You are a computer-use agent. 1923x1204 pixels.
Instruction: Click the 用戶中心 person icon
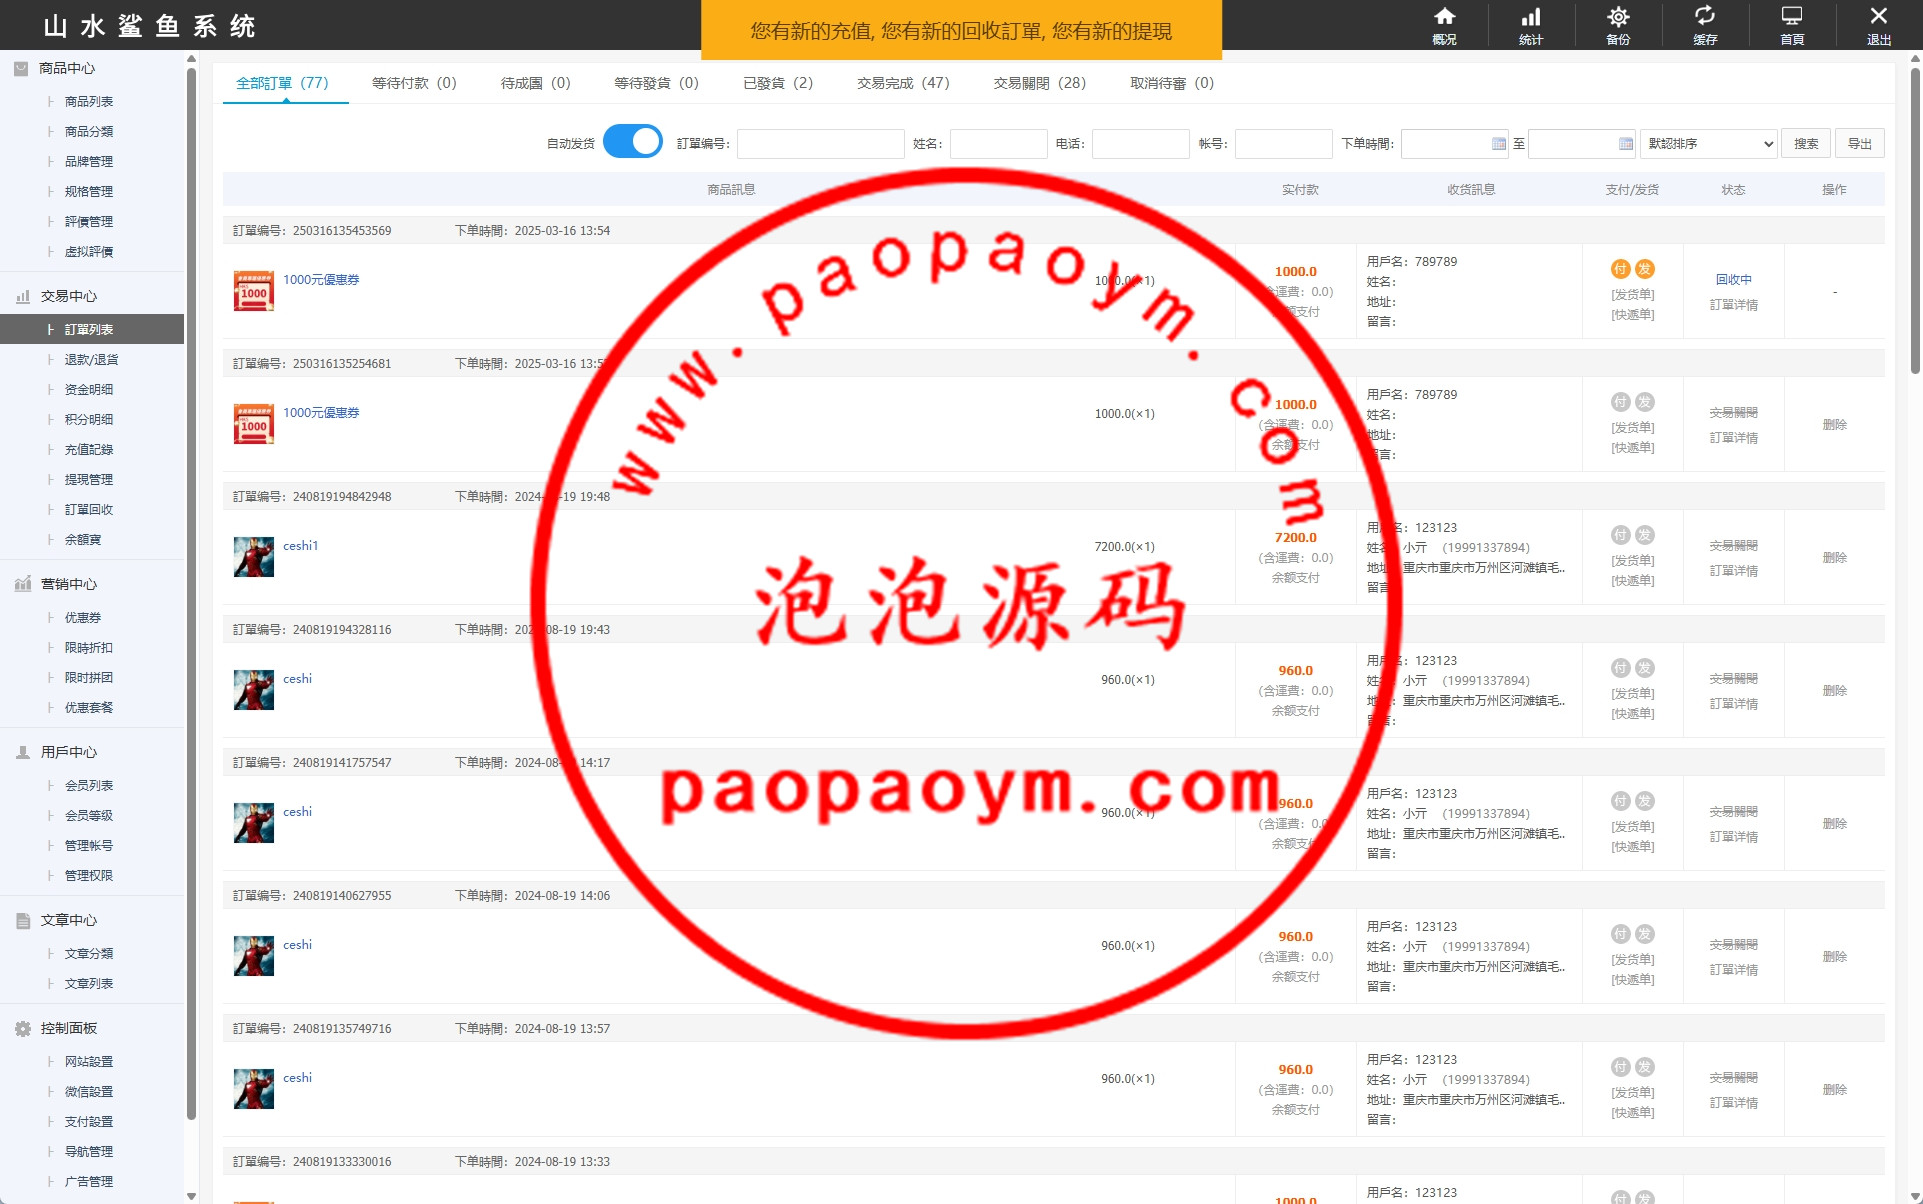pos(22,752)
